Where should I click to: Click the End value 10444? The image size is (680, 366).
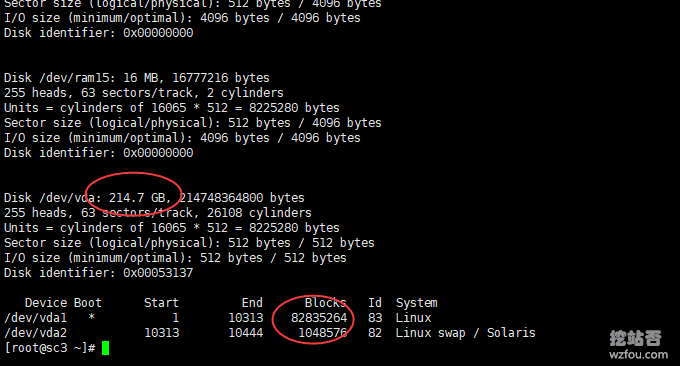(x=245, y=333)
